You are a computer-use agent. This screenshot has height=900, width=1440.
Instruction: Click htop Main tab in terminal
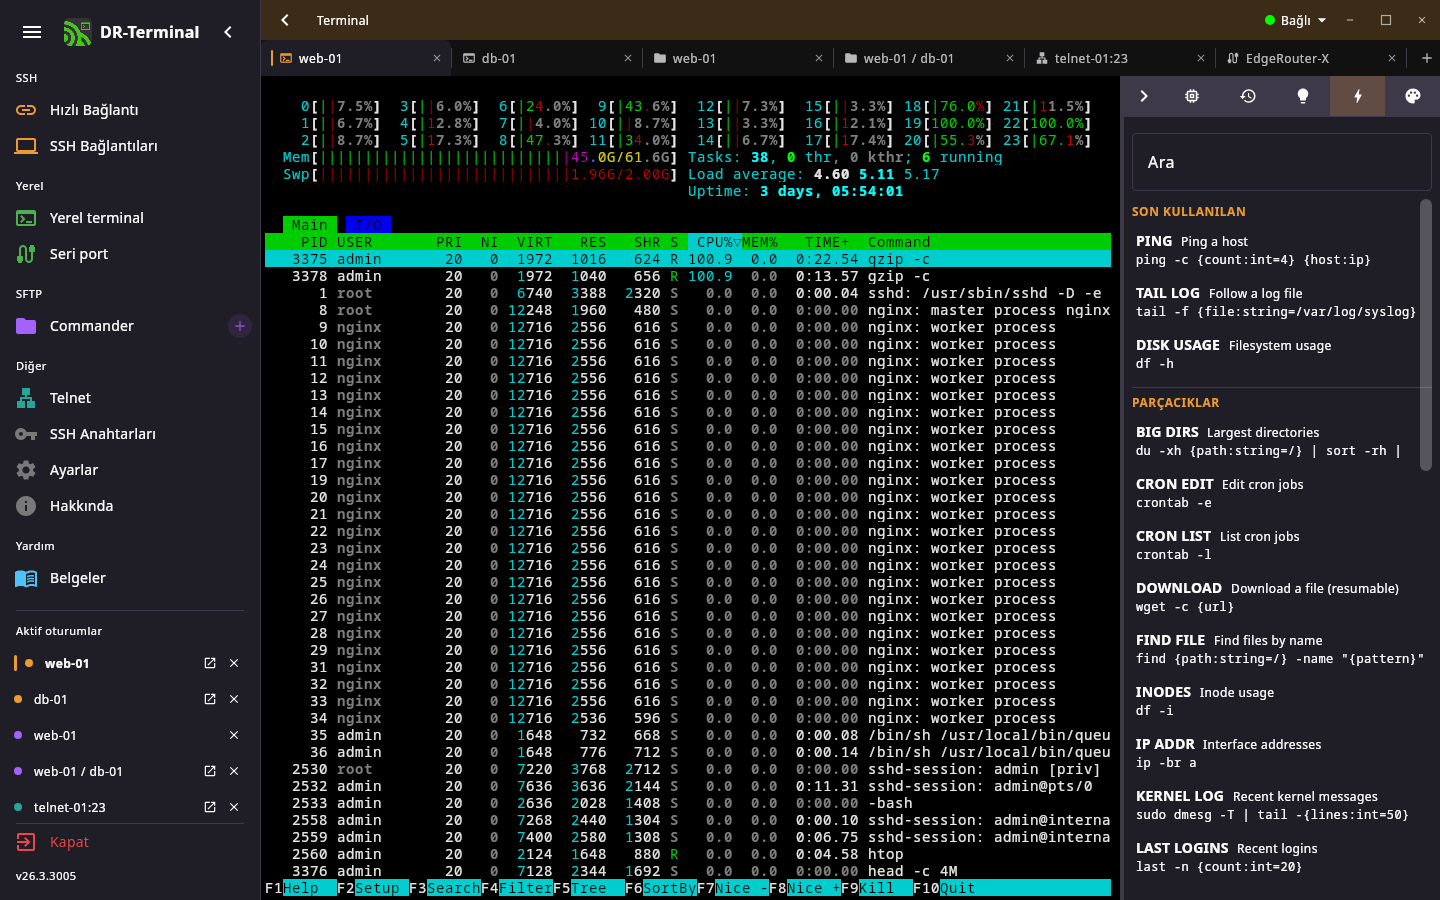[x=310, y=225]
